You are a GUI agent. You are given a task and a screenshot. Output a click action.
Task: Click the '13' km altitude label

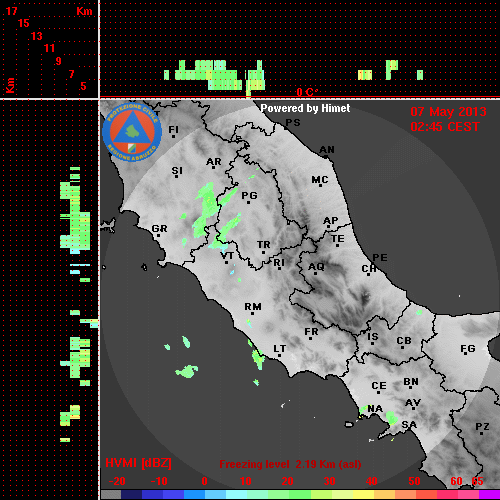[x=37, y=36]
